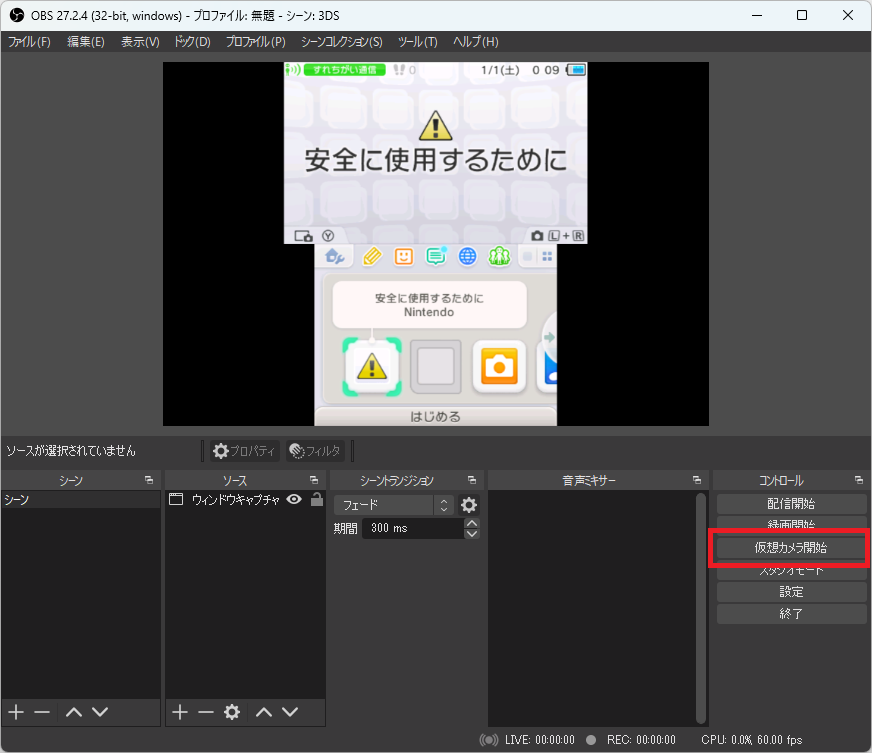Toggle the lock on ウィンドウキャプチャ source
Screen dimensions: 872x753
coord(317,499)
